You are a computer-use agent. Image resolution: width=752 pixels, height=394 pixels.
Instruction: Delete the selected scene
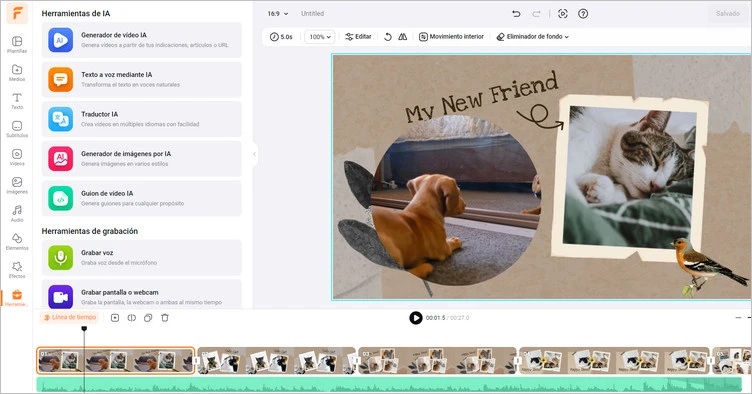(165, 318)
